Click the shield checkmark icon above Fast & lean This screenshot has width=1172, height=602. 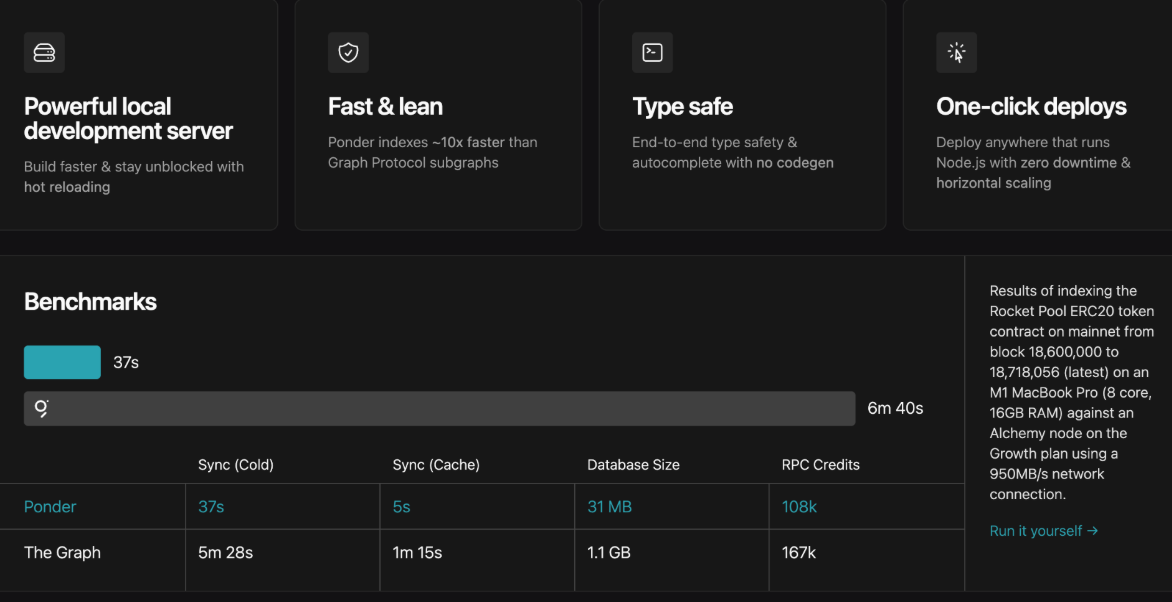348,53
